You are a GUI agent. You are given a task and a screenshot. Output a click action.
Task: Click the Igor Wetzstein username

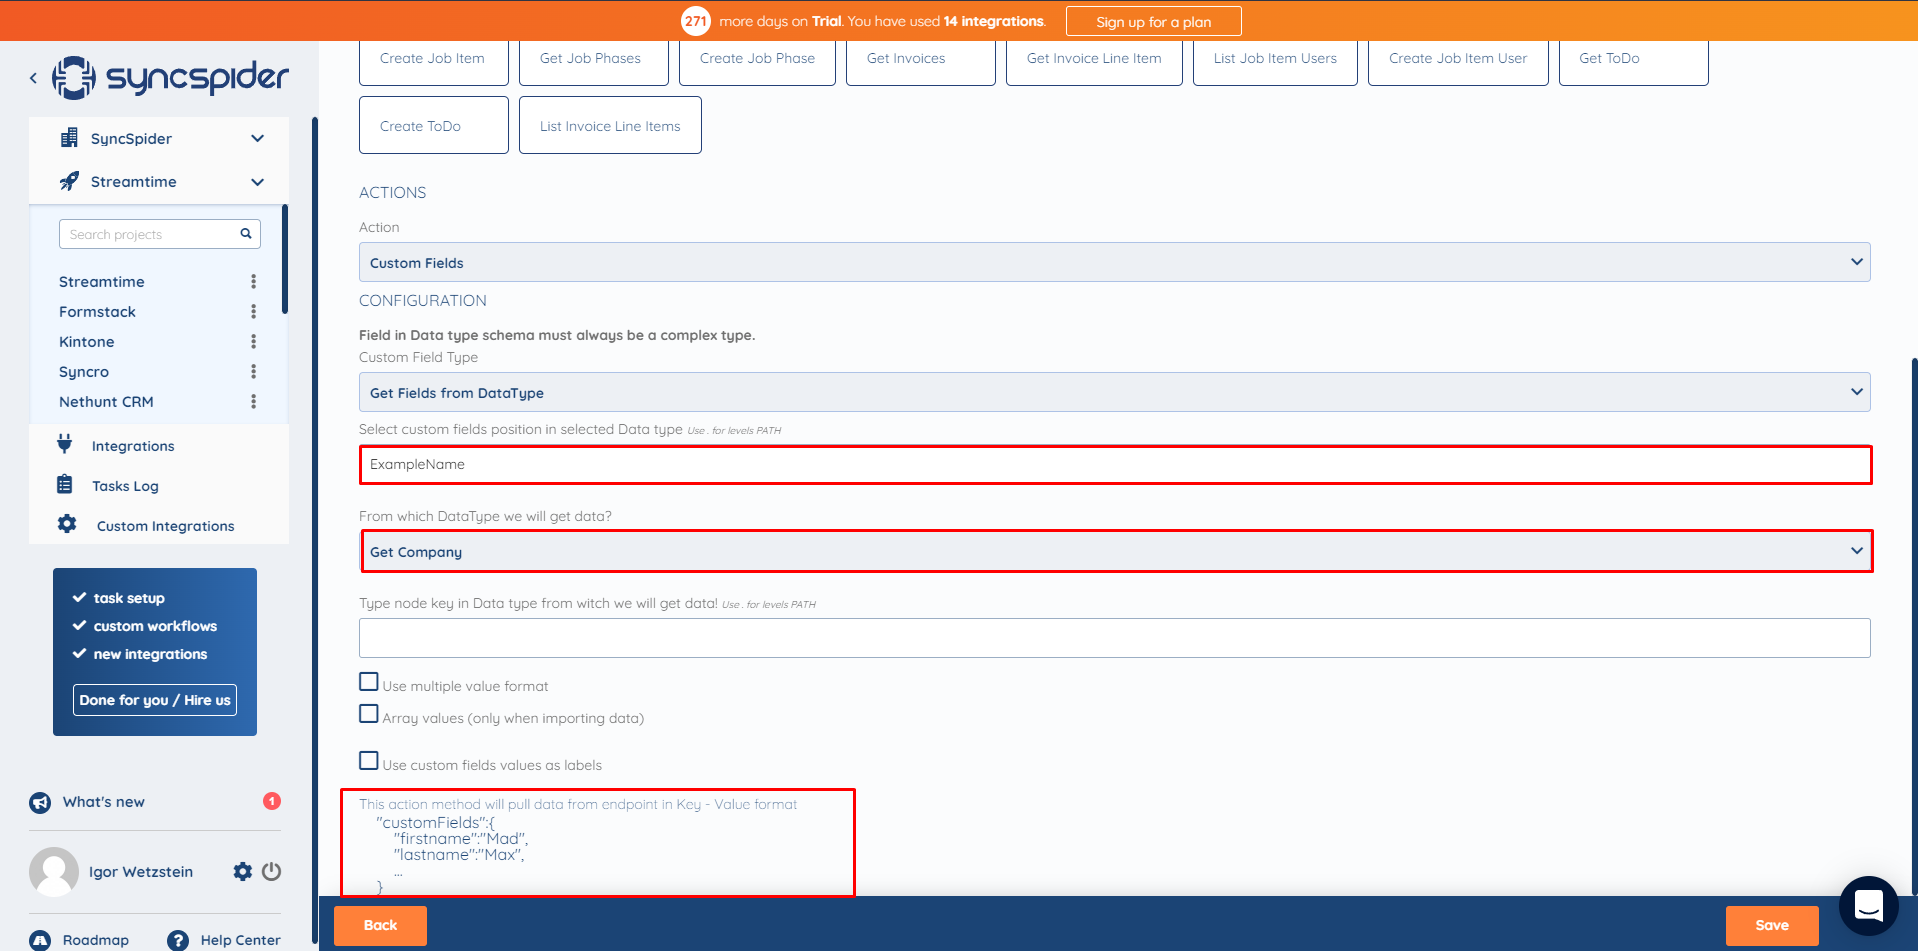pos(141,872)
